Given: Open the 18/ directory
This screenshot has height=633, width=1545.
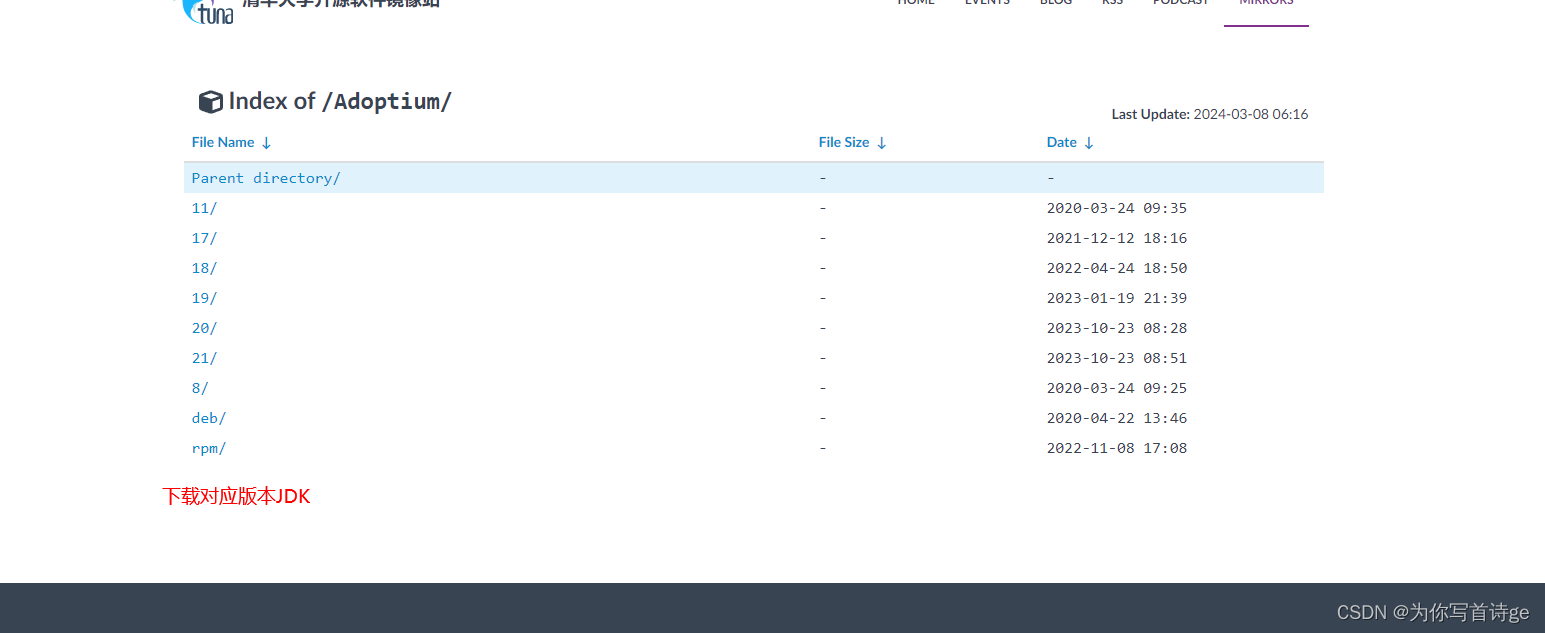Looking at the screenshot, I should click(204, 268).
